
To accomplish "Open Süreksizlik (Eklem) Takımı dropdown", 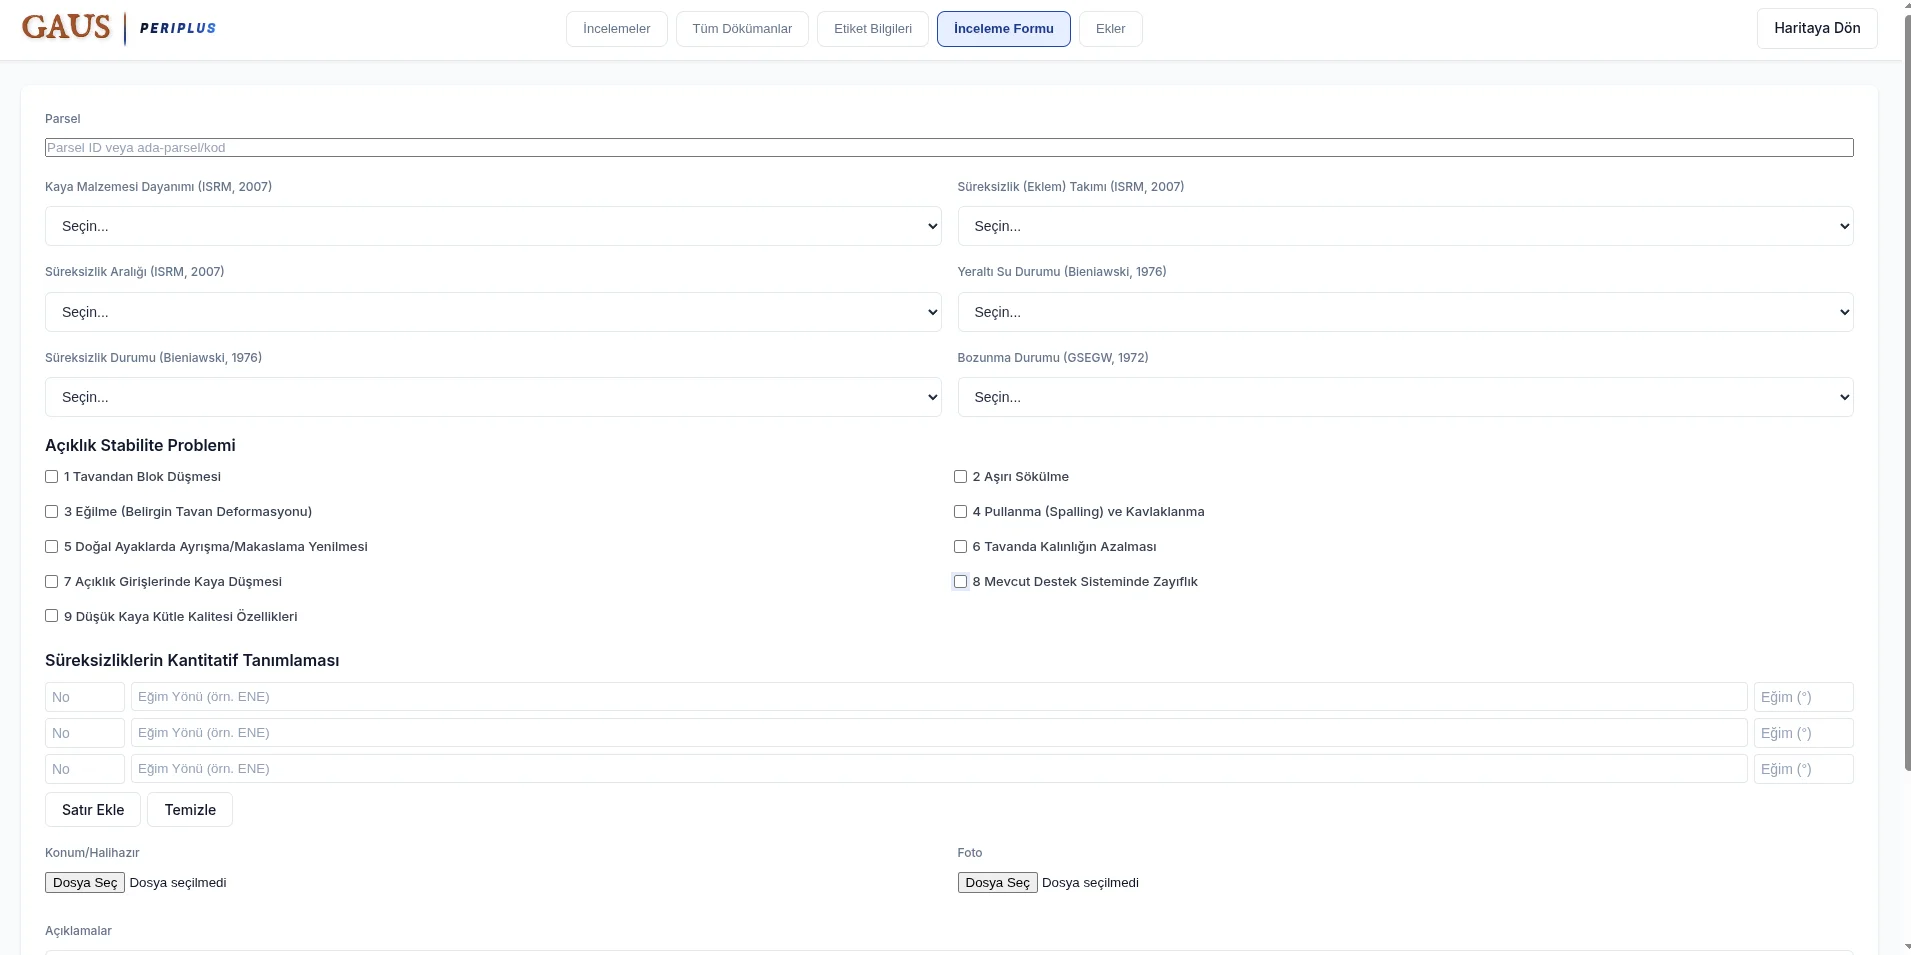I will [1406, 226].
